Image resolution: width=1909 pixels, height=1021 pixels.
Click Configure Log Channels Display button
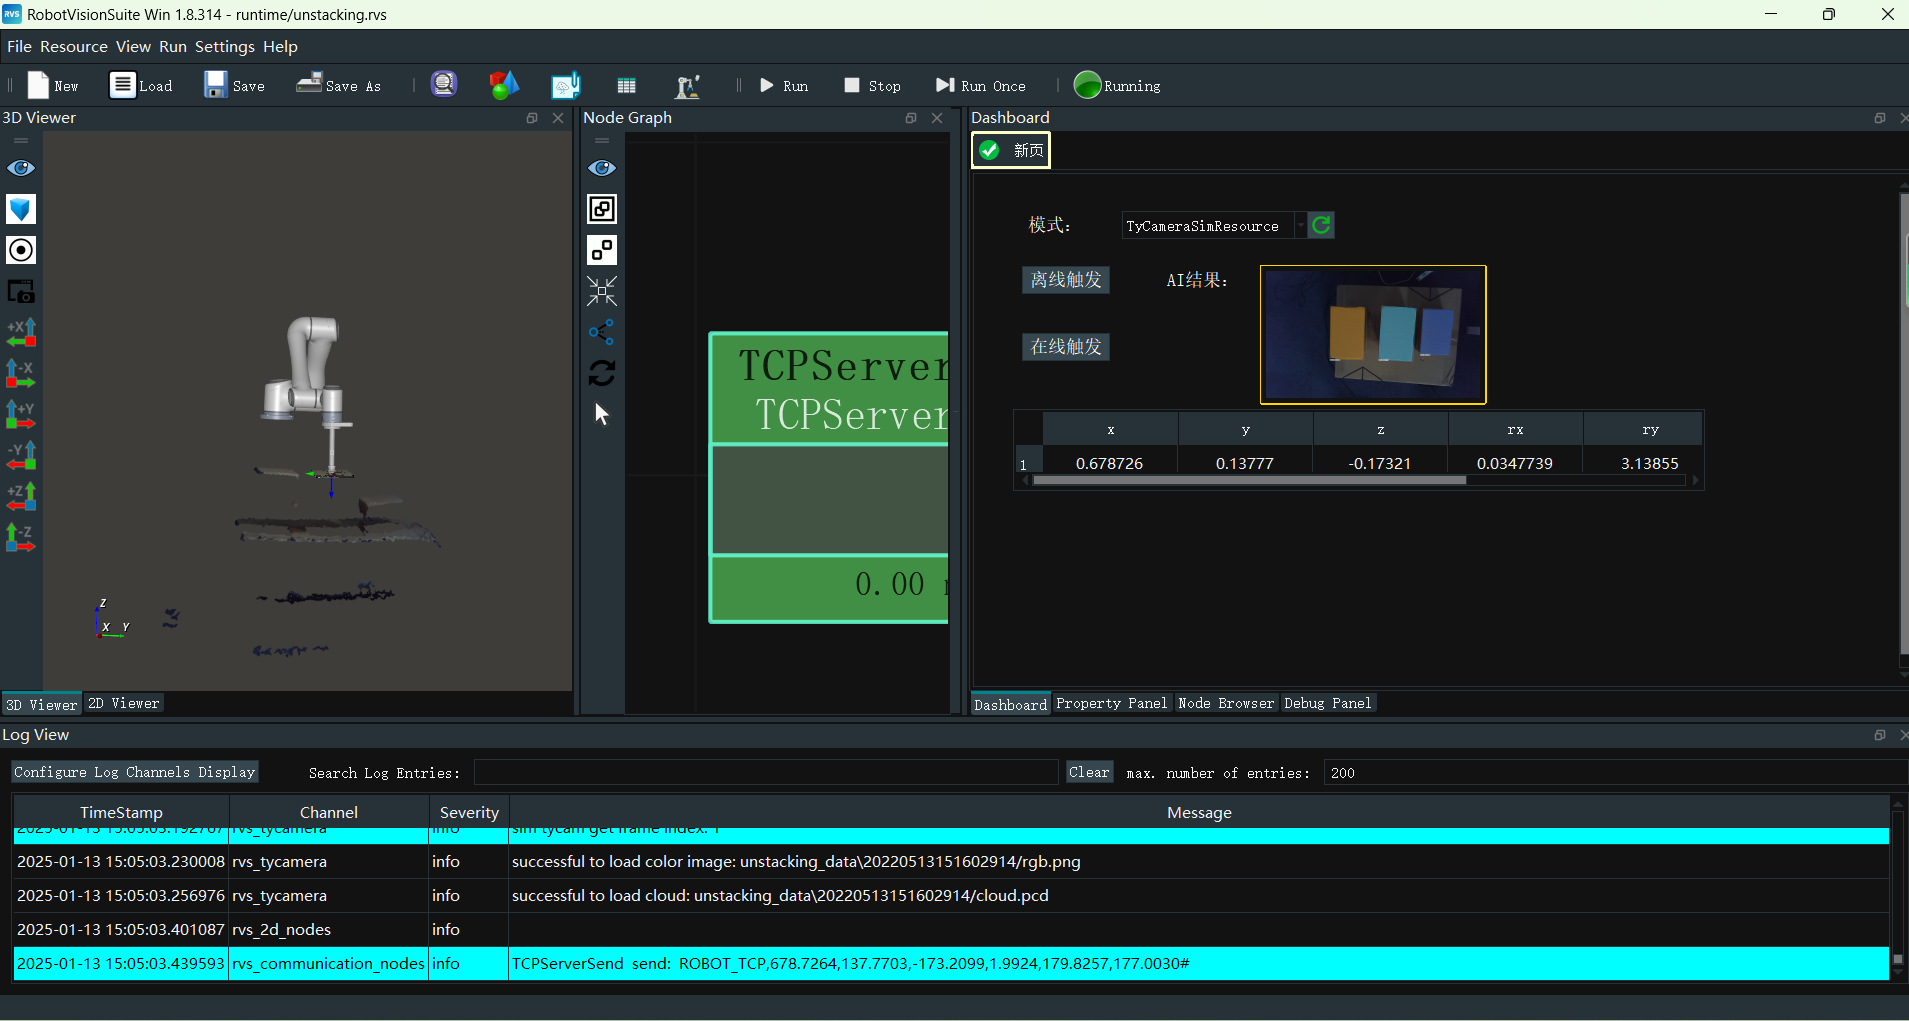[x=135, y=772]
